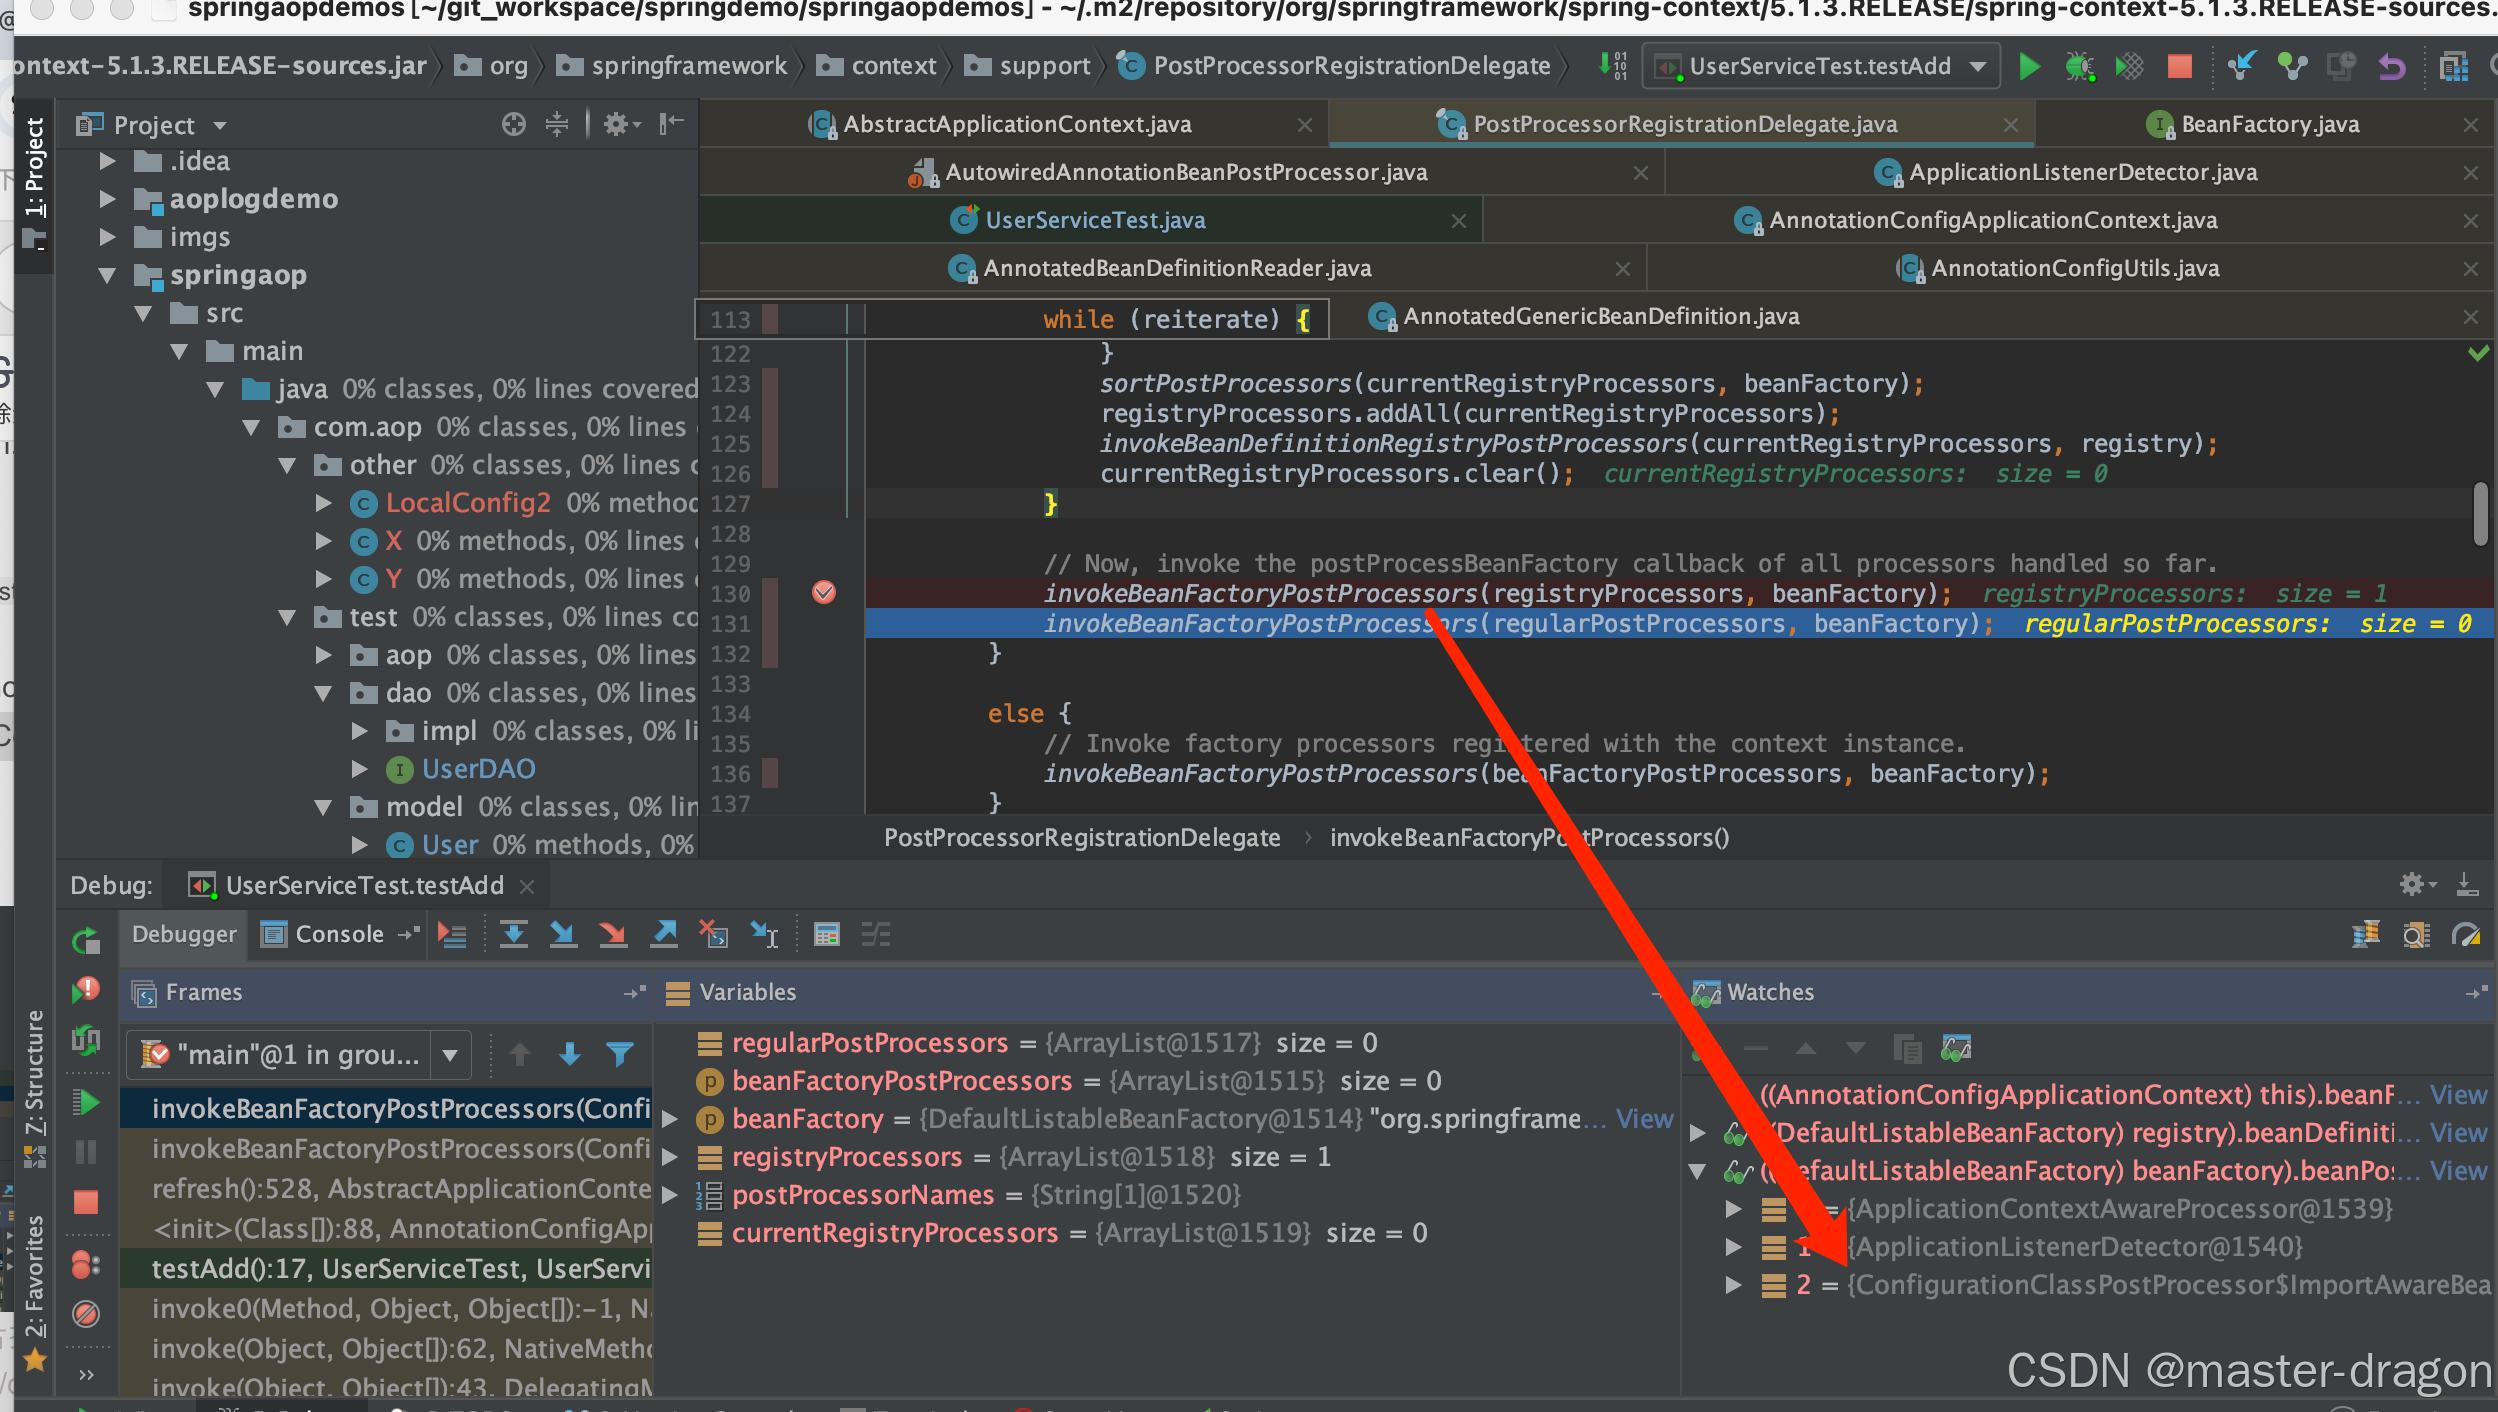Select the UserDAO interface in the project tree
2498x1412 pixels.
478,769
